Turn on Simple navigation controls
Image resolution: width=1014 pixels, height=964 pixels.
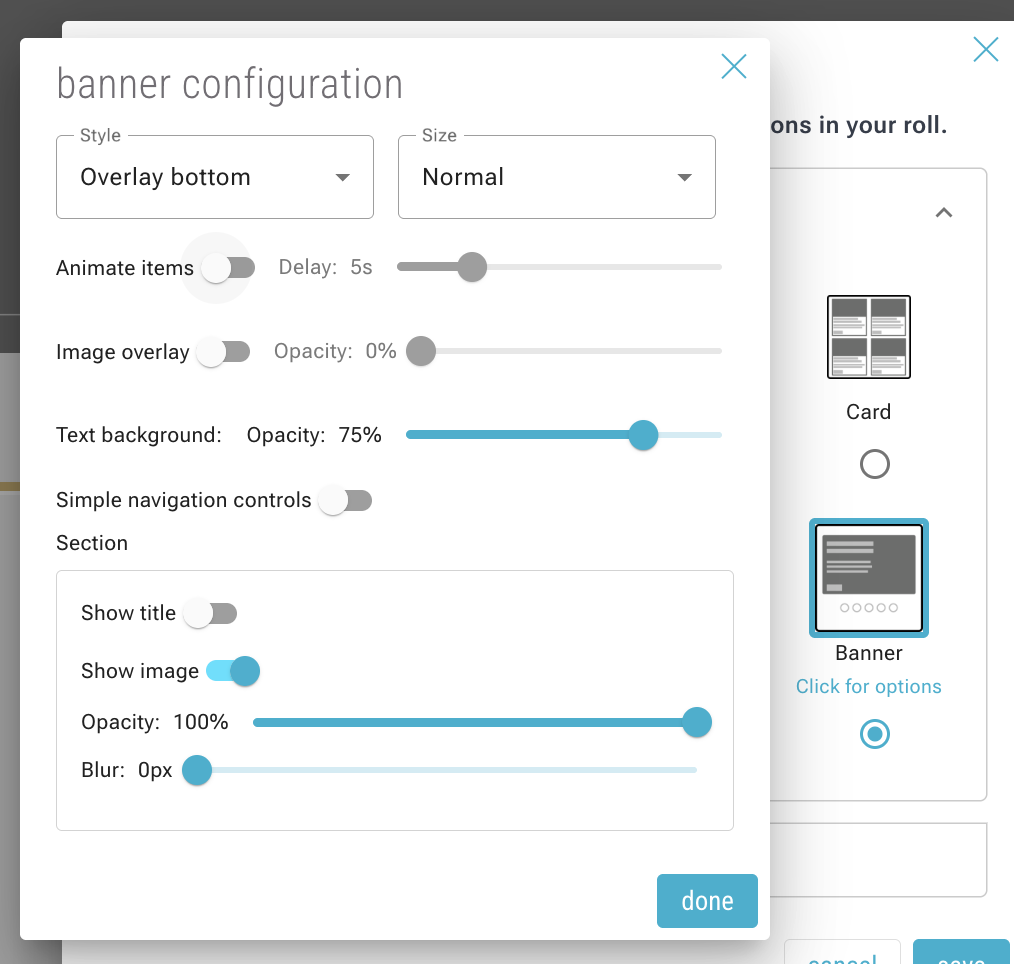click(x=344, y=500)
